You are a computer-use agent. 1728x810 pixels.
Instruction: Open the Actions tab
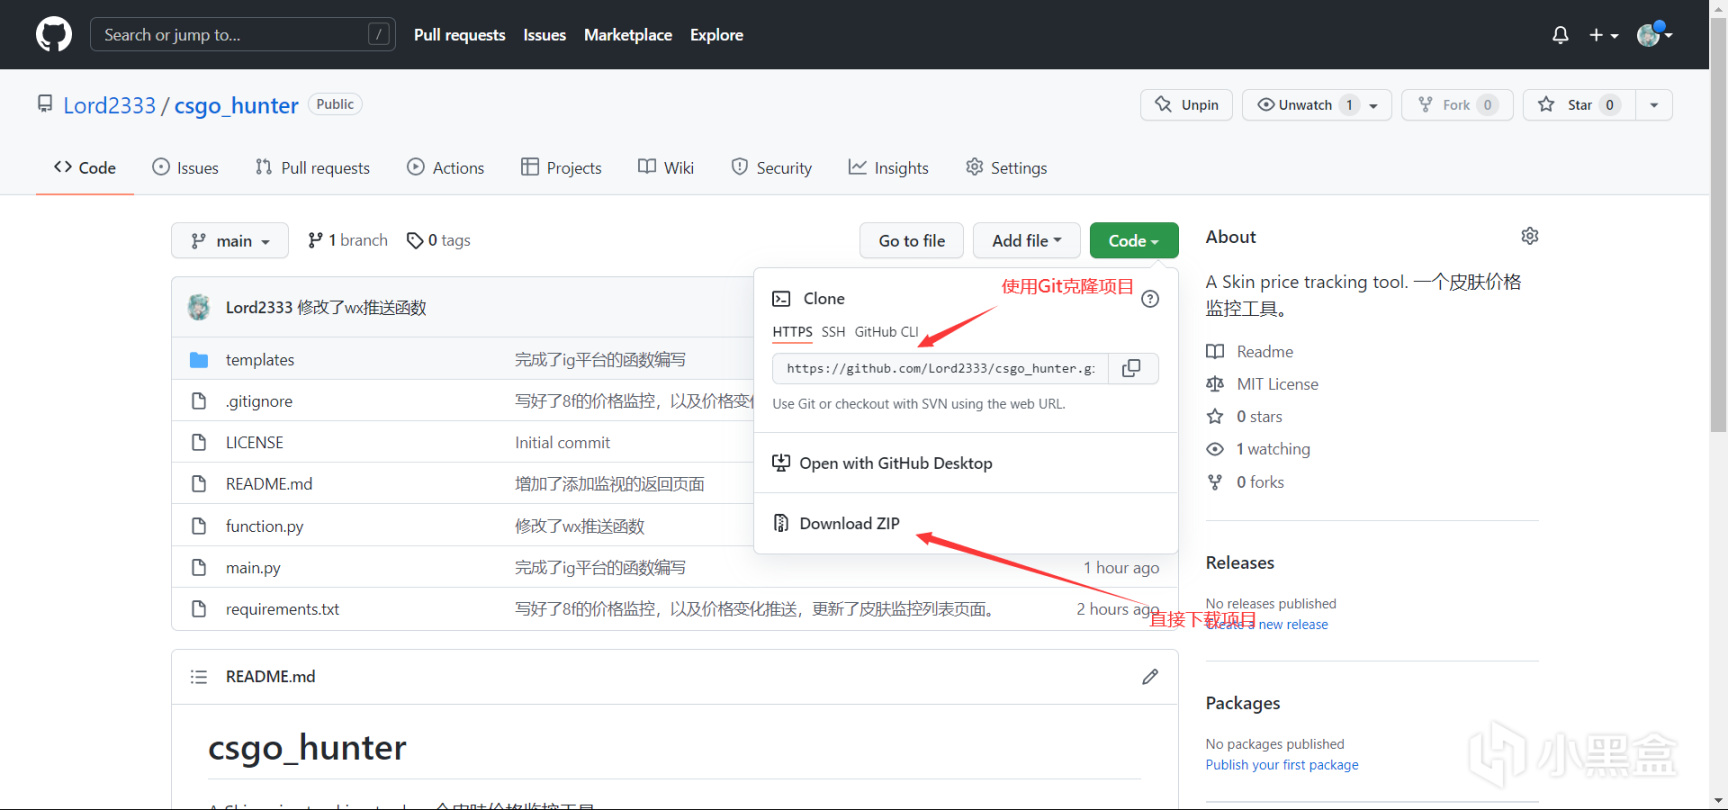(x=445, y=167)
